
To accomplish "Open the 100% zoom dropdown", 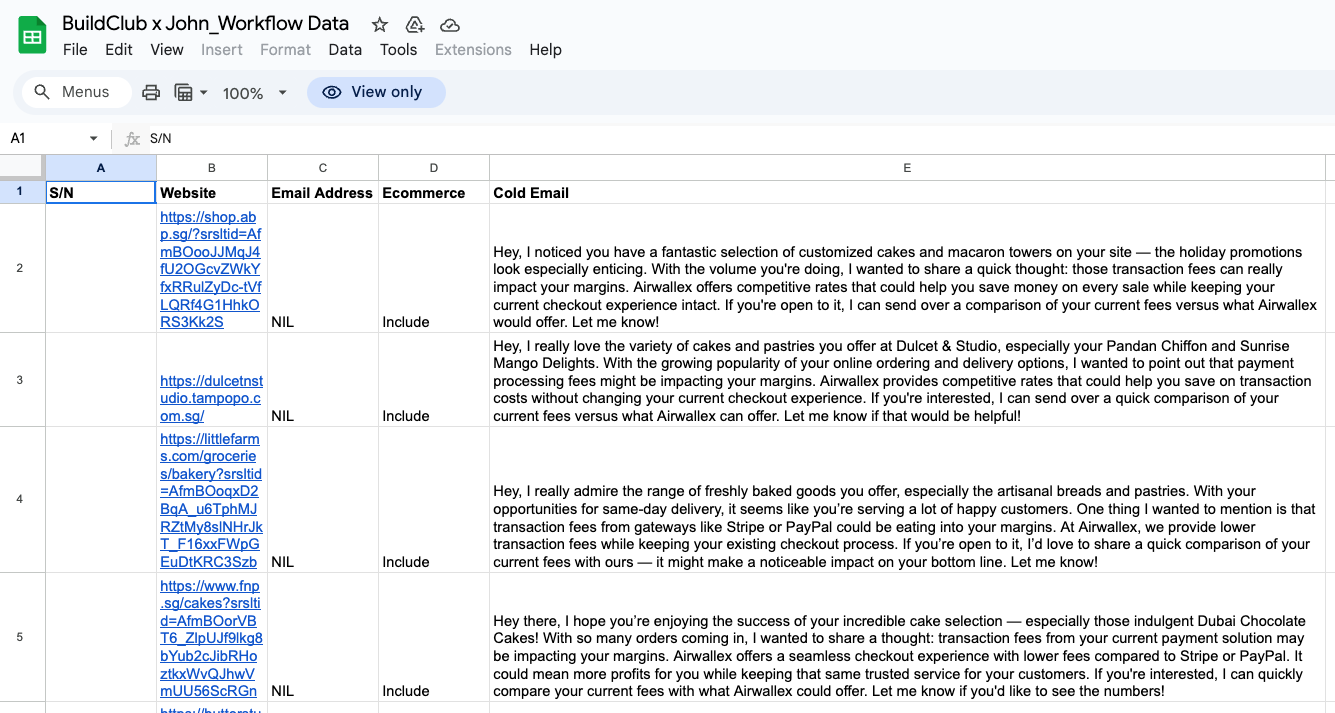I will point(254,93).
